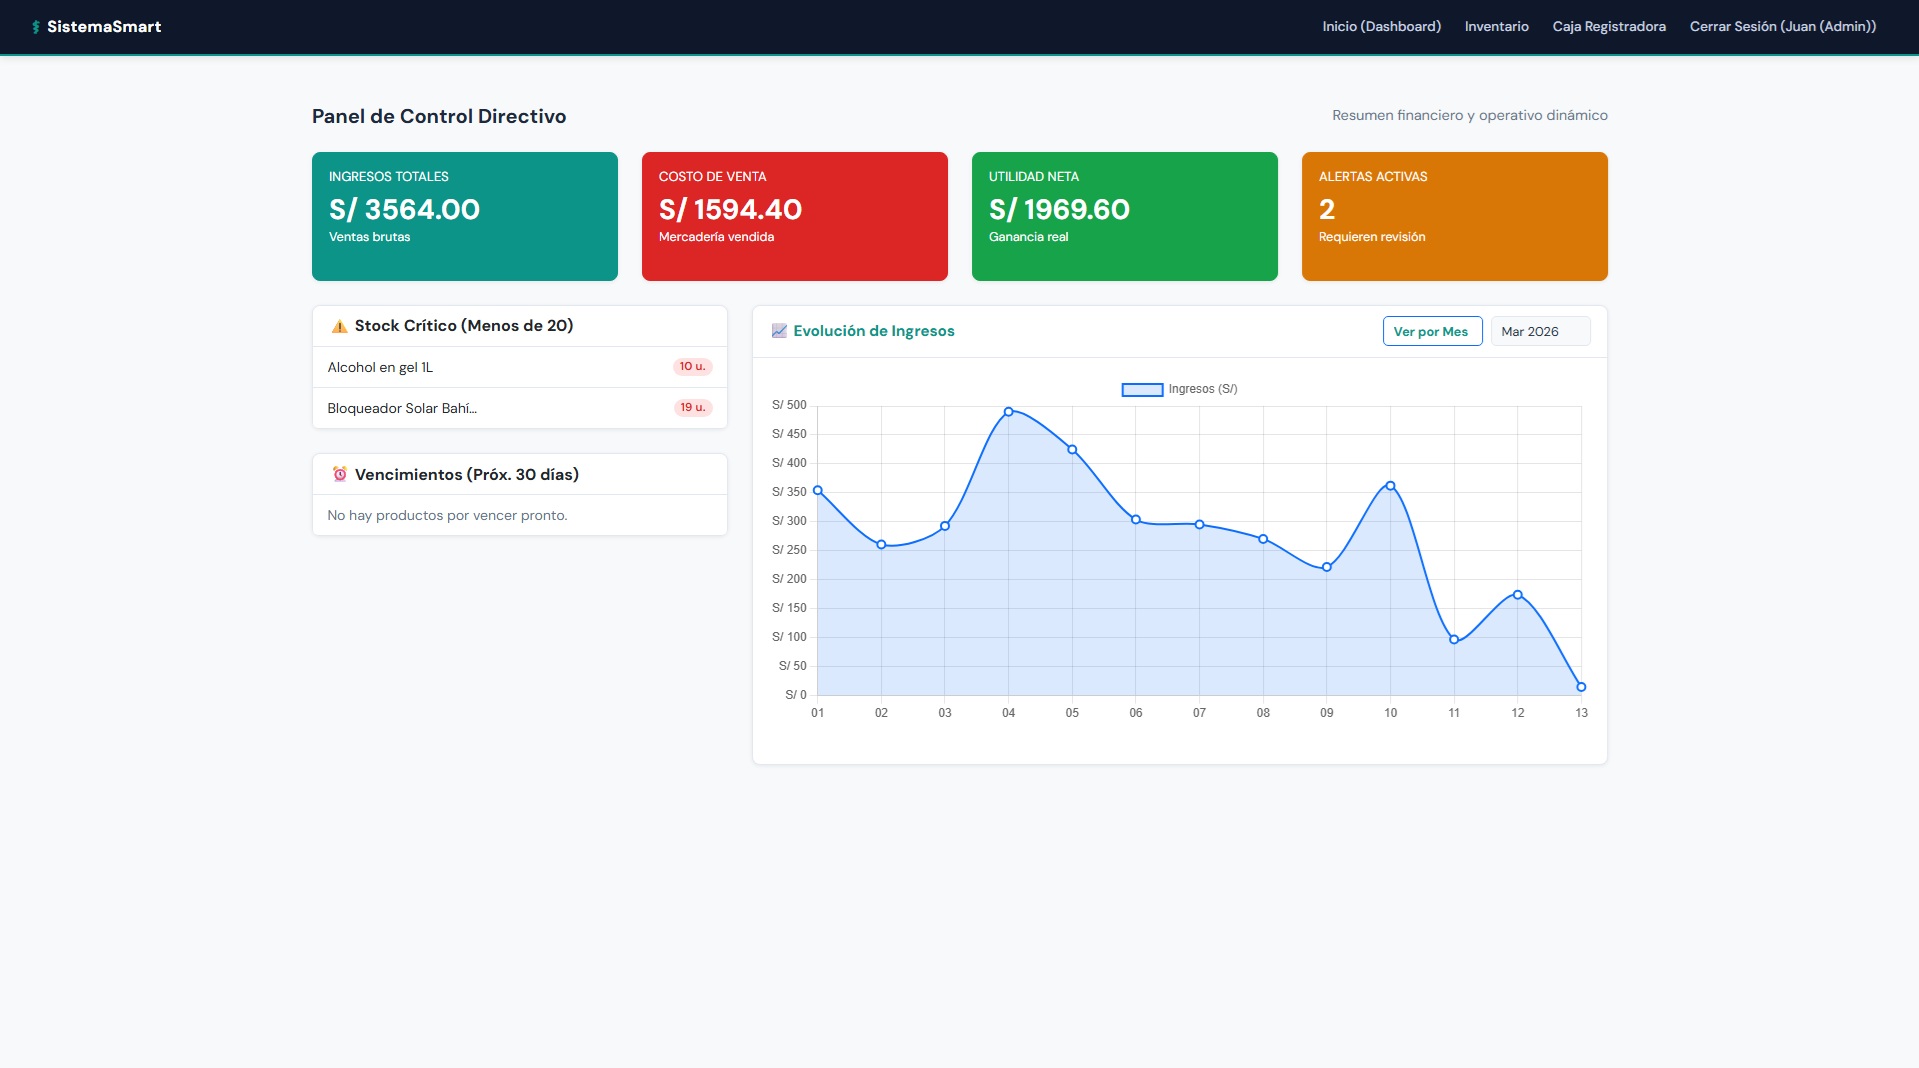Click the chart icon beside Evolución de Ingresos
The image size is (1919, 1068).
point(779,331)
